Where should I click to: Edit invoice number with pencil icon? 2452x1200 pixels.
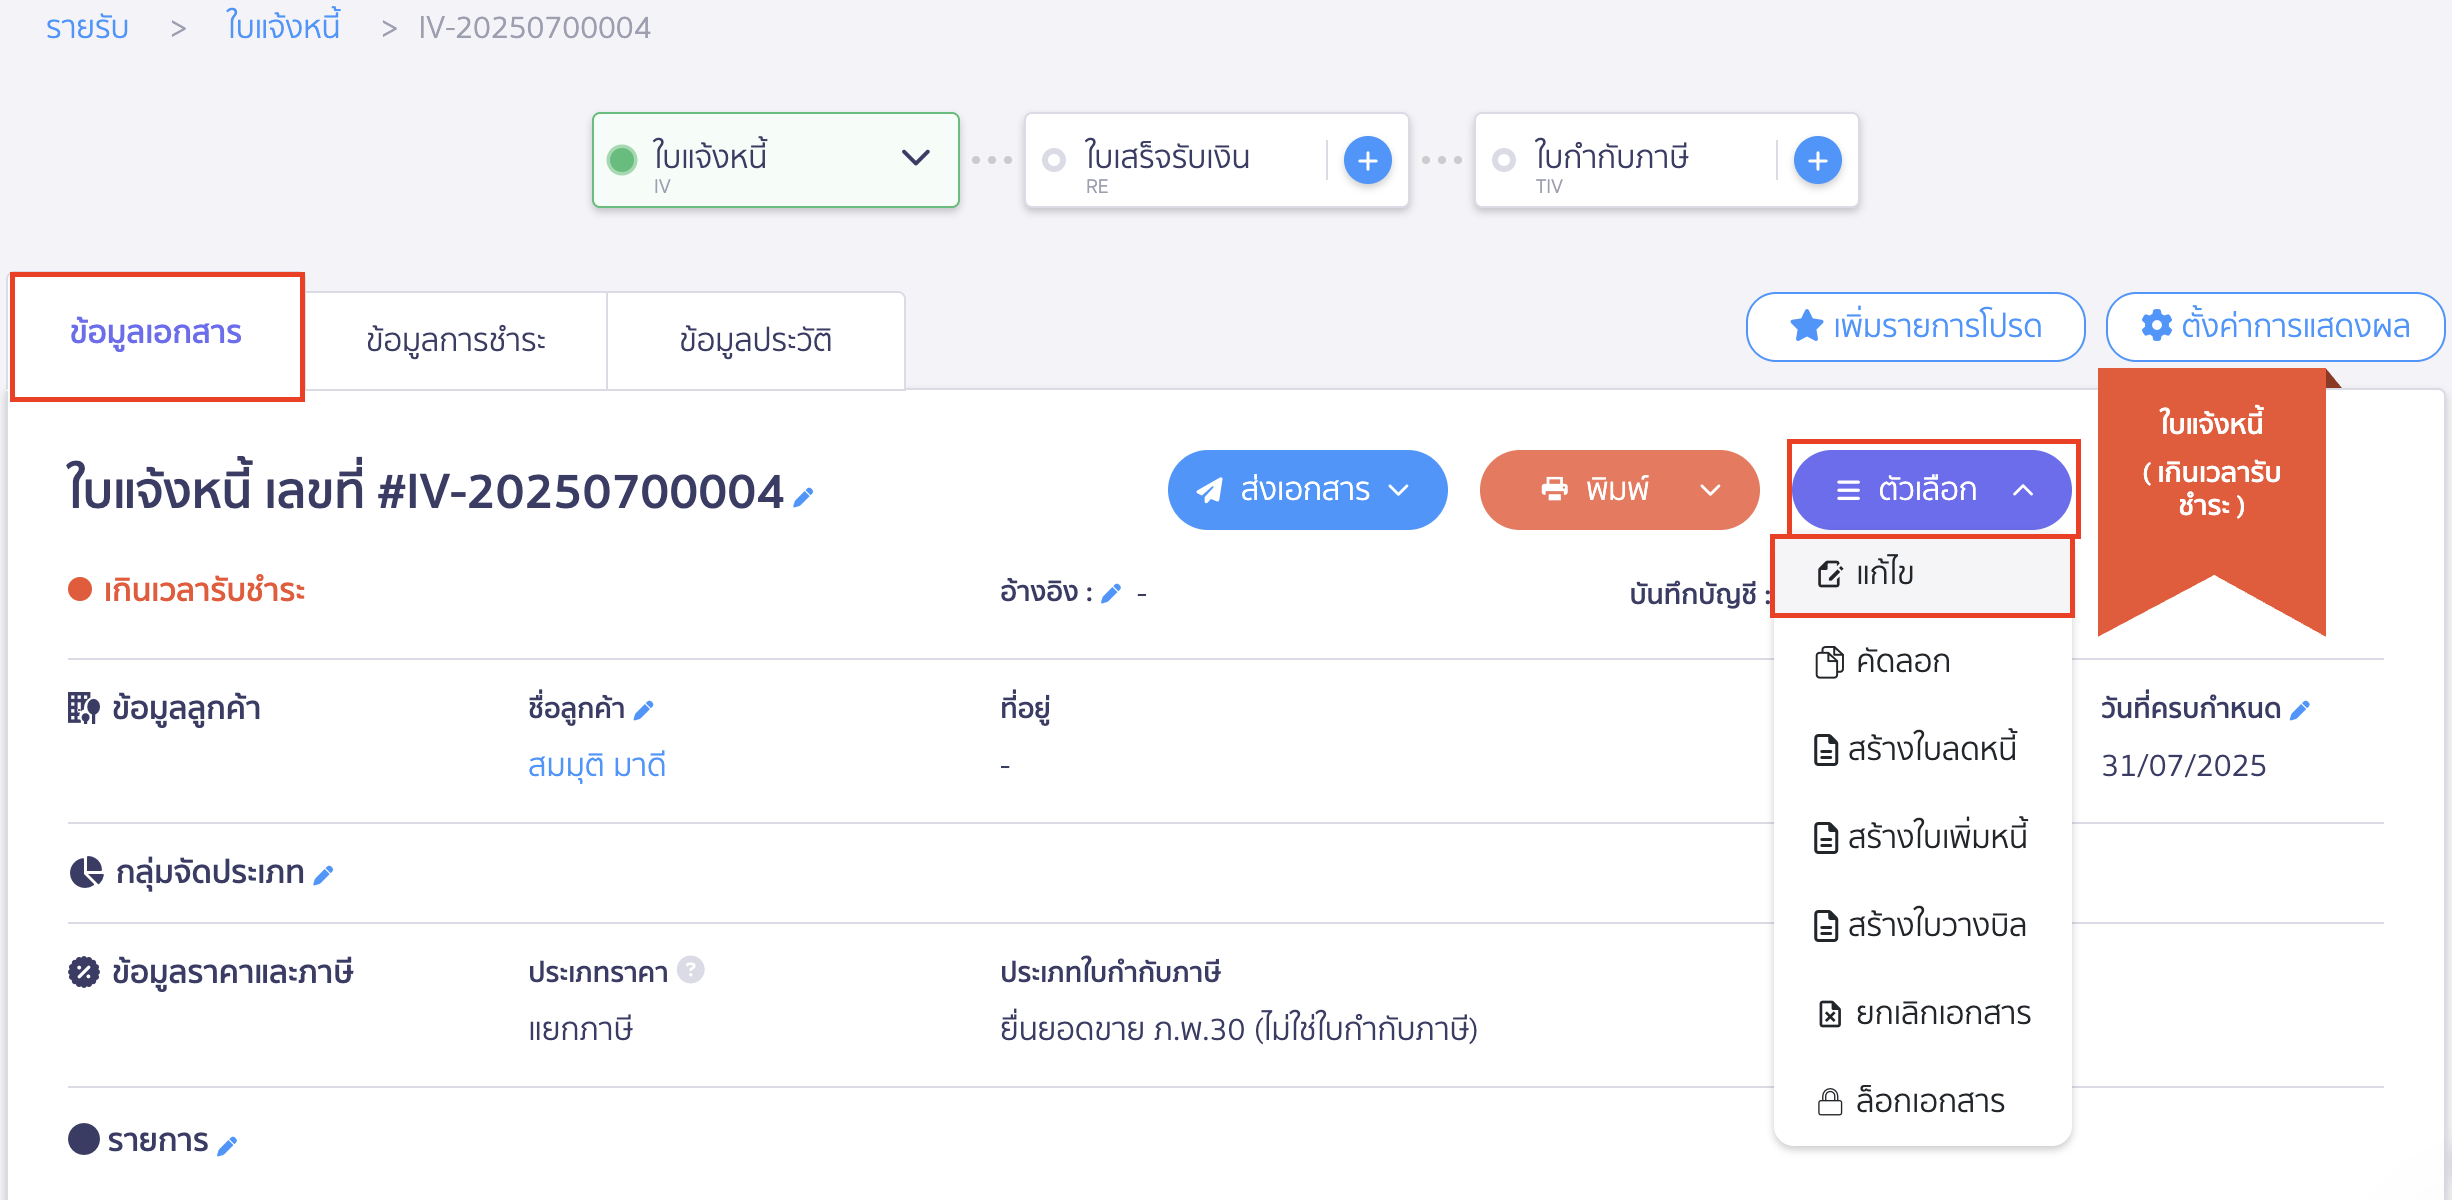pos(803,496)
